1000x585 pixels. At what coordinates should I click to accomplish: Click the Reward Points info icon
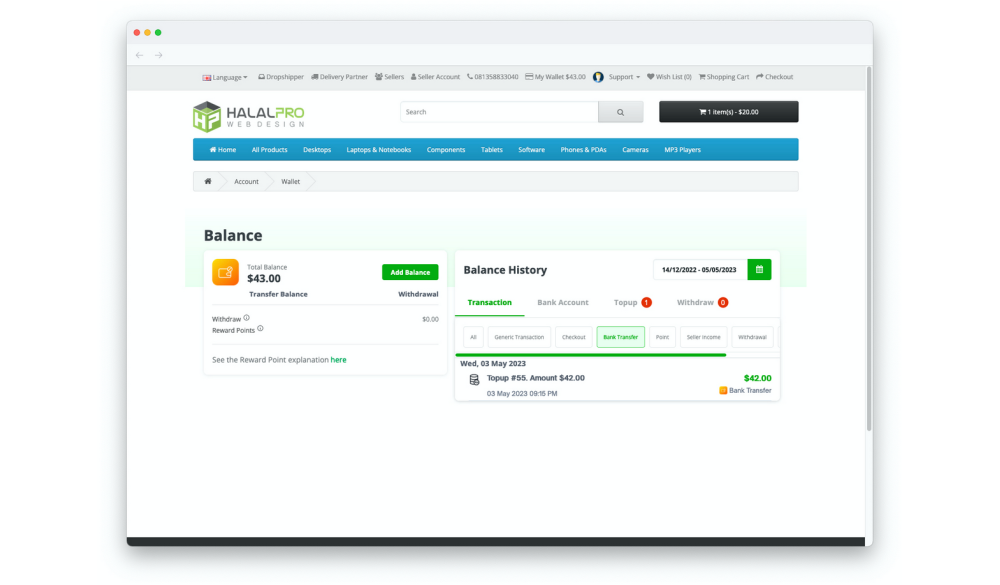tap(260, 329)
